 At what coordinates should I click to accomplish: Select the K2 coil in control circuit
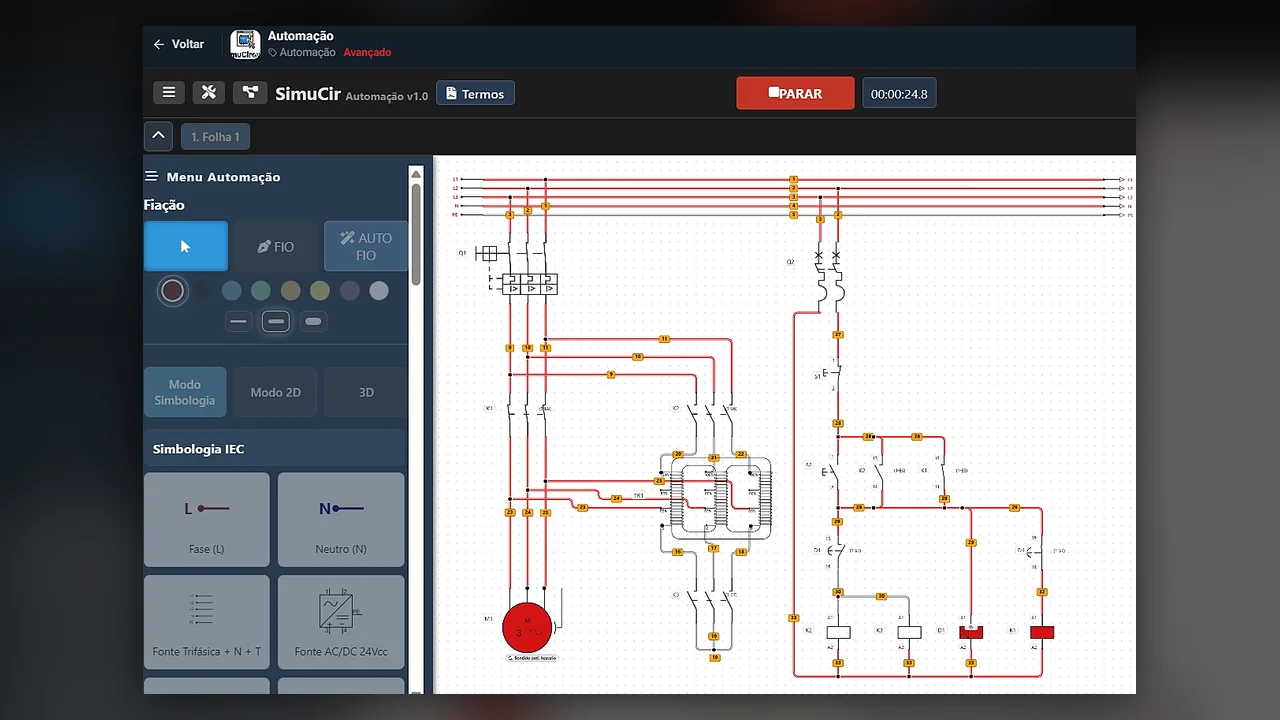838,632
